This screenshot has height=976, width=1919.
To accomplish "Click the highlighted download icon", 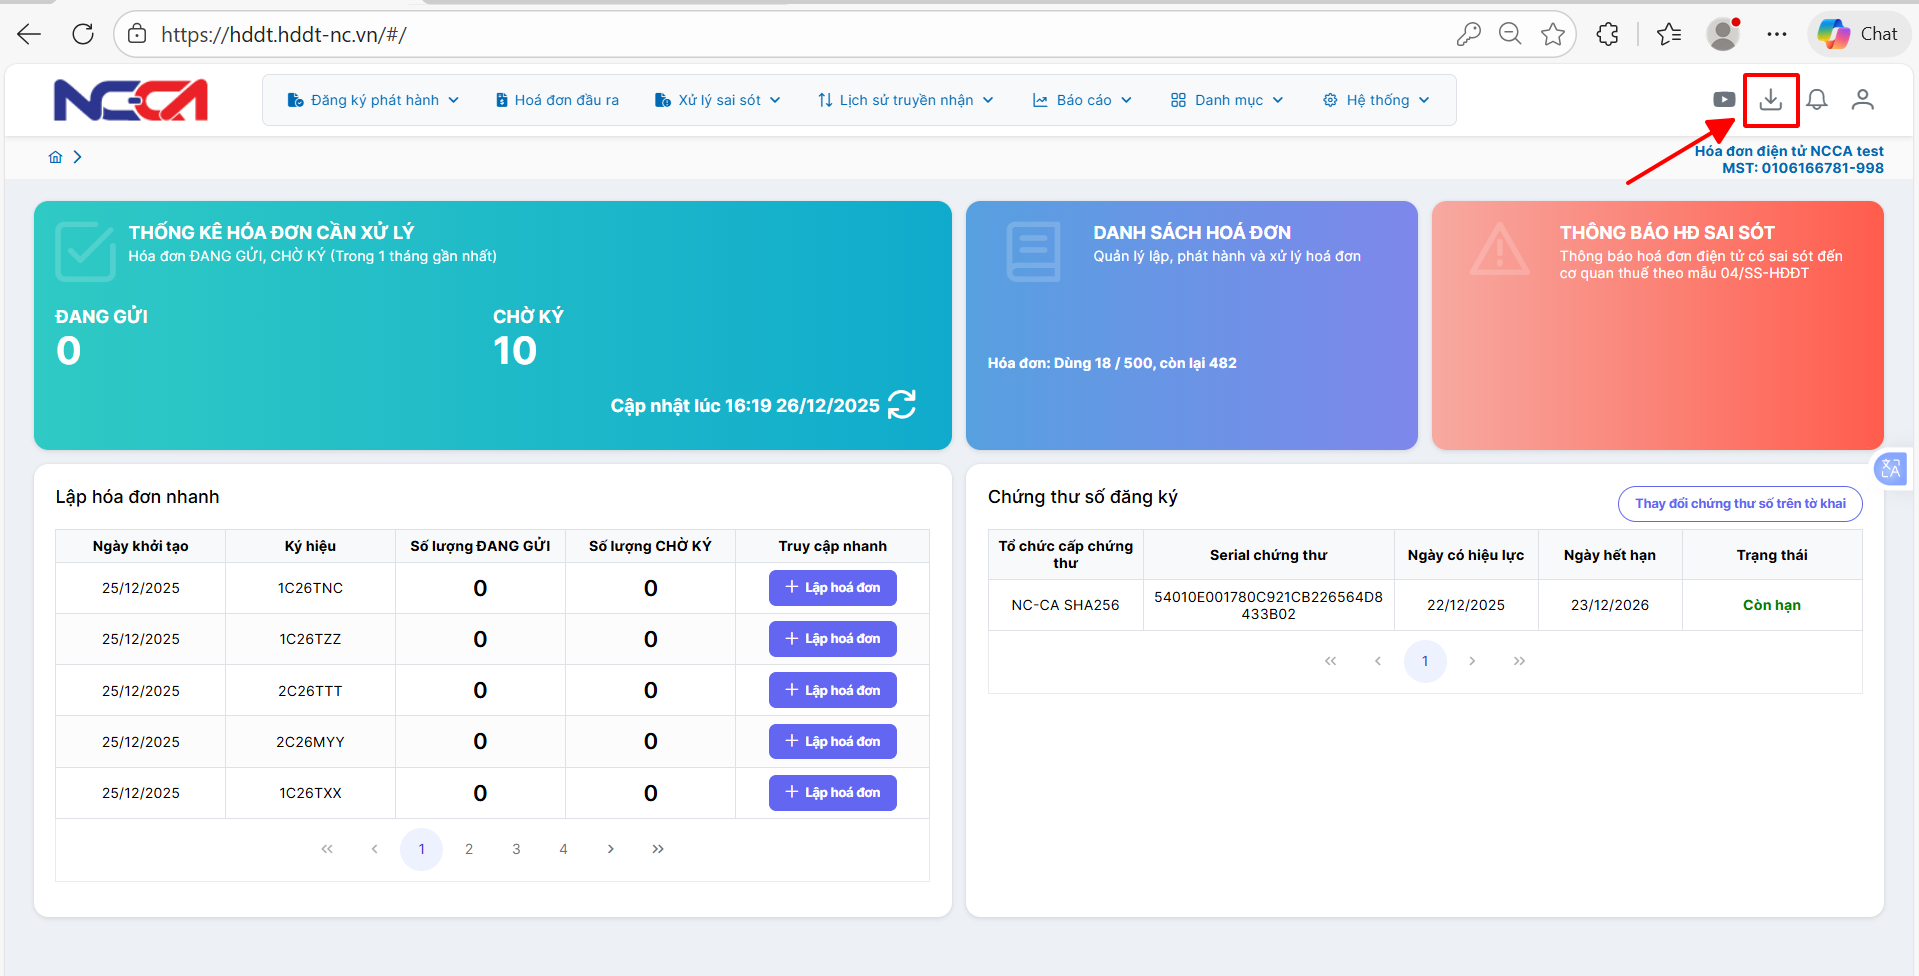I will click(x=1771, y=99).
